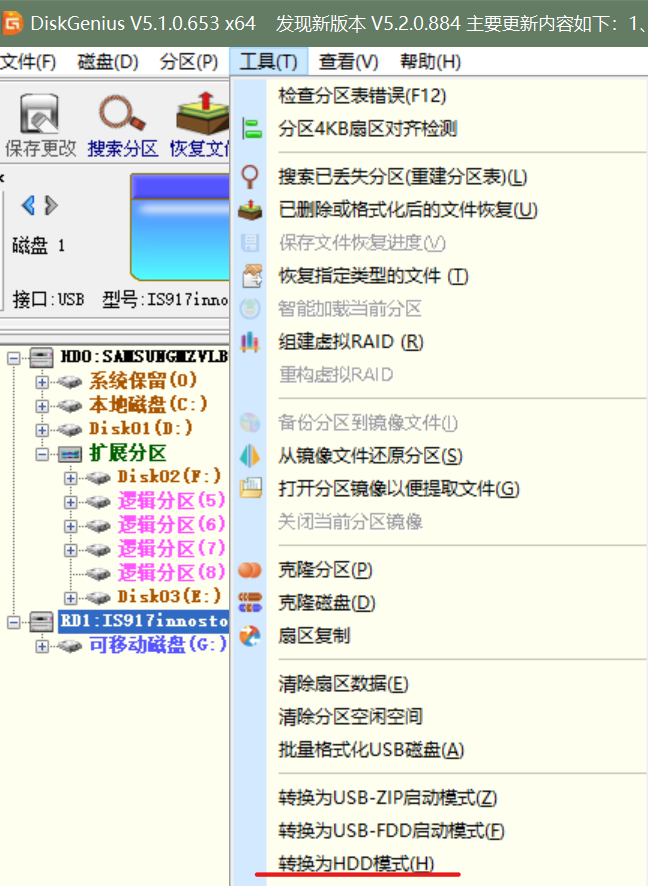Click the search lost partitions magnifier icon

[x=250, y=177]
